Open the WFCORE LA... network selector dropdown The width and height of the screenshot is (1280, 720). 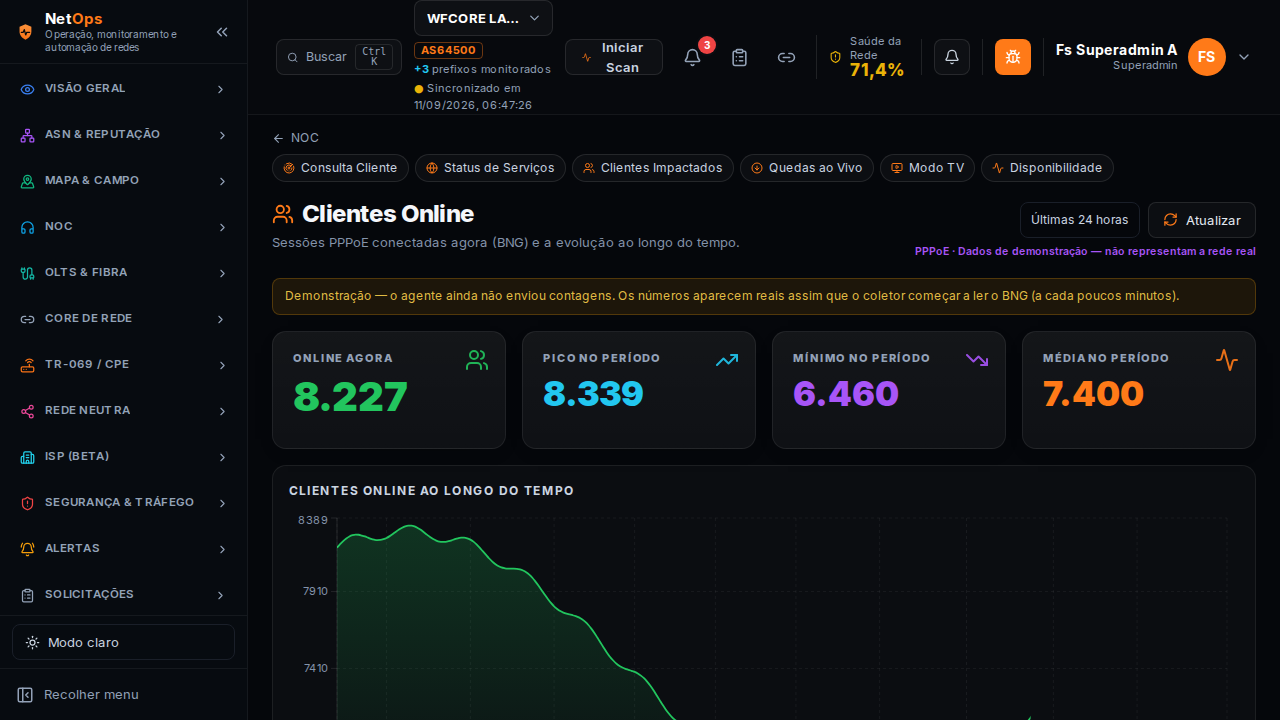click(483, 18)
